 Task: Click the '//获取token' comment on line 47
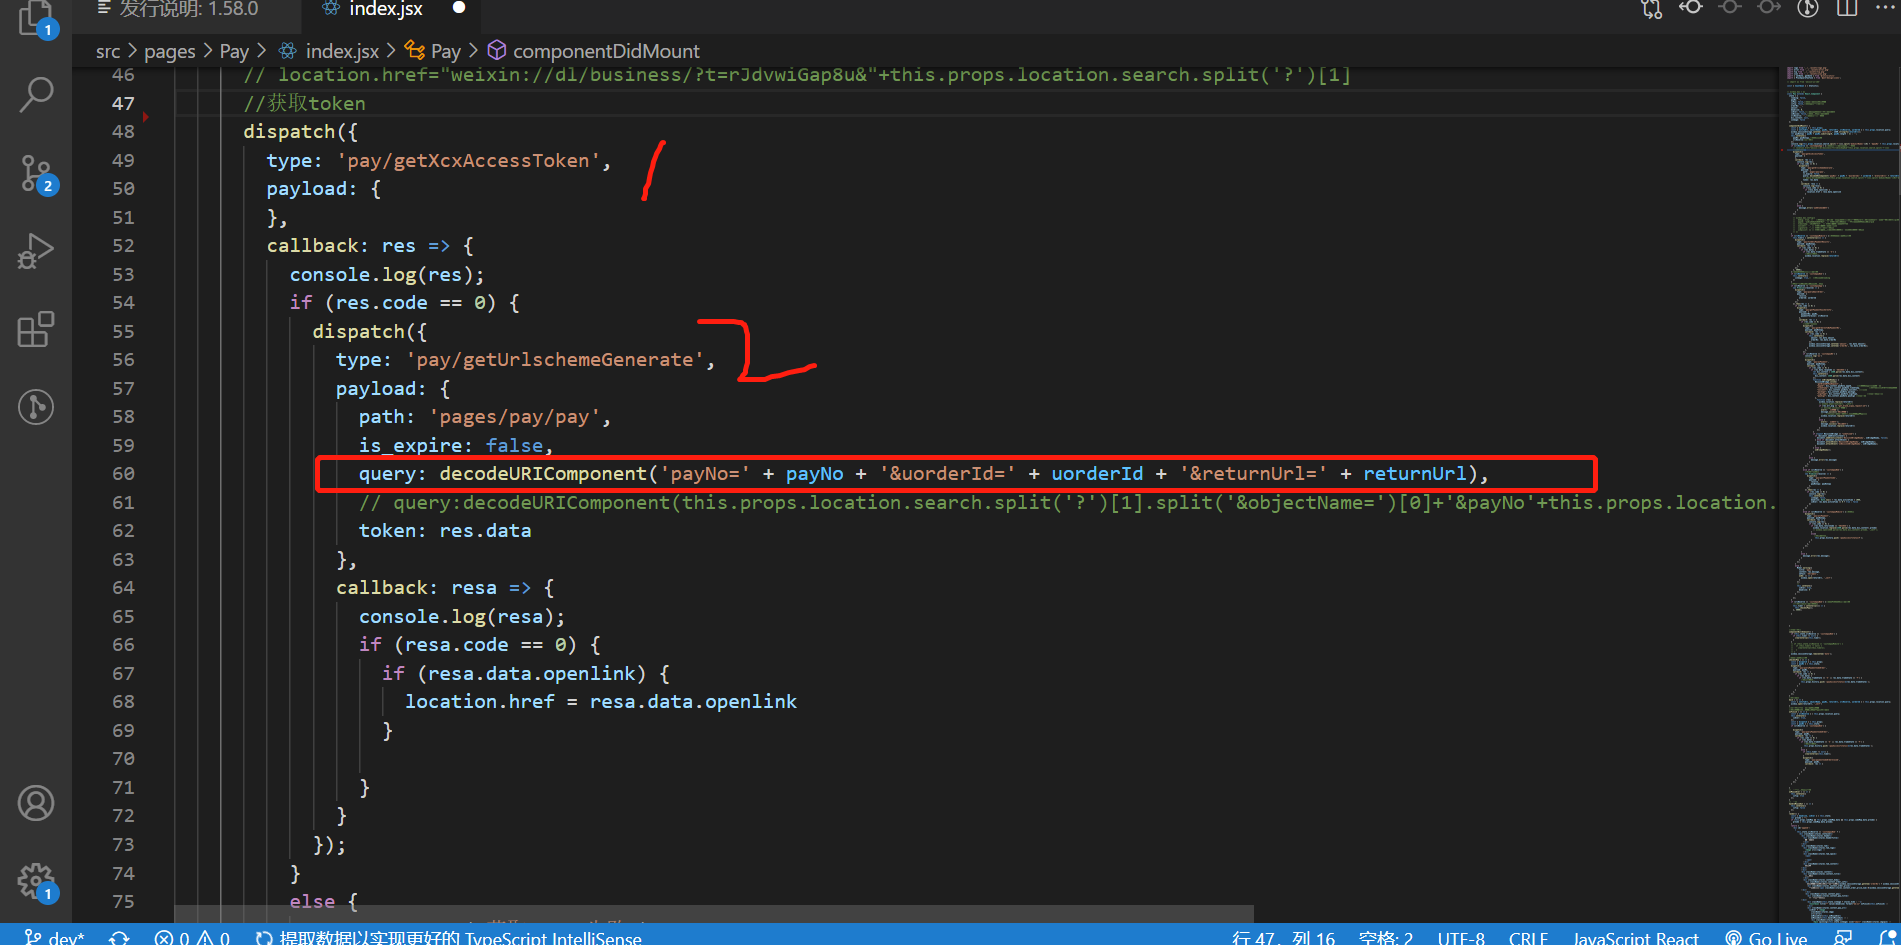pos(305,103)
